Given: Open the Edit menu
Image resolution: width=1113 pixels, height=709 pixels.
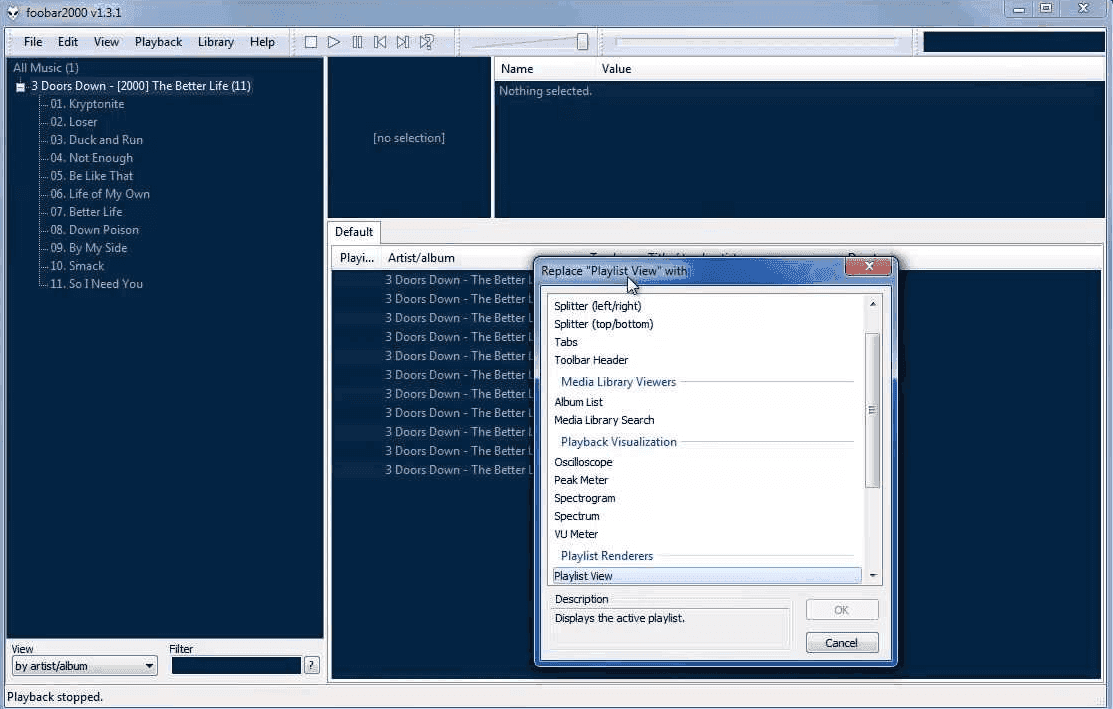Looking at the screenshot, I should 67,42.
